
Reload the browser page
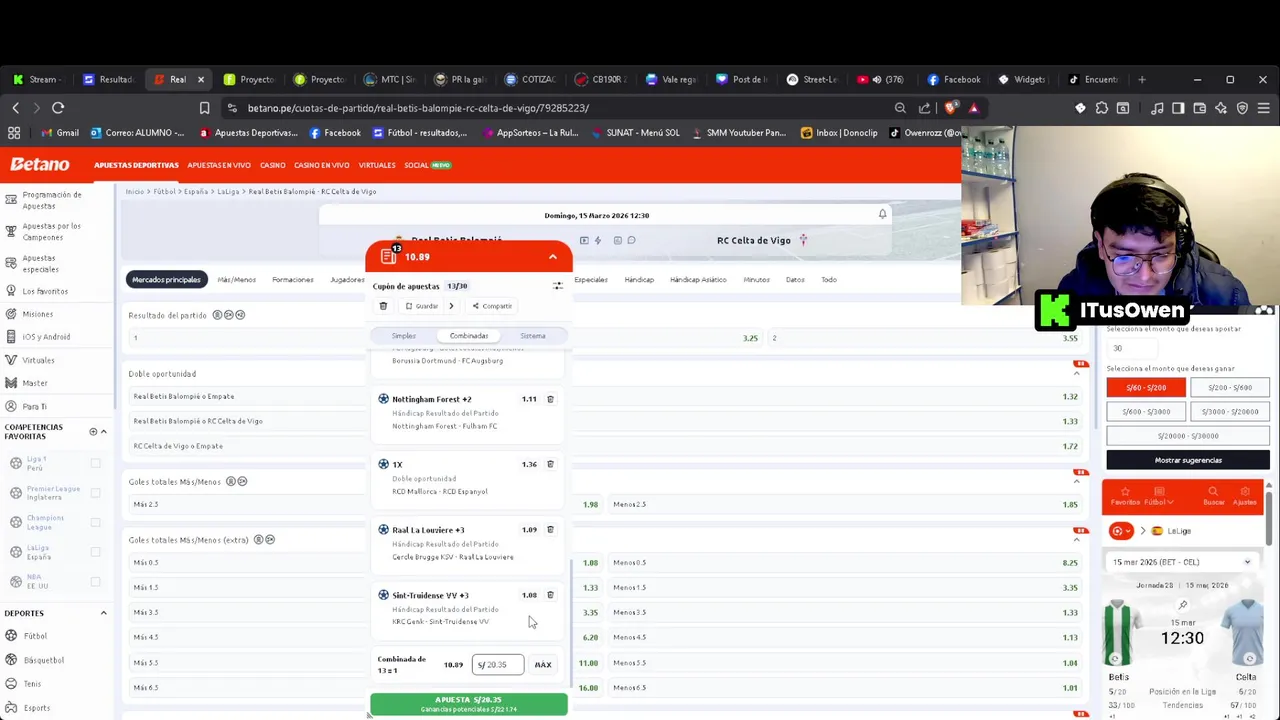(58, 108)
